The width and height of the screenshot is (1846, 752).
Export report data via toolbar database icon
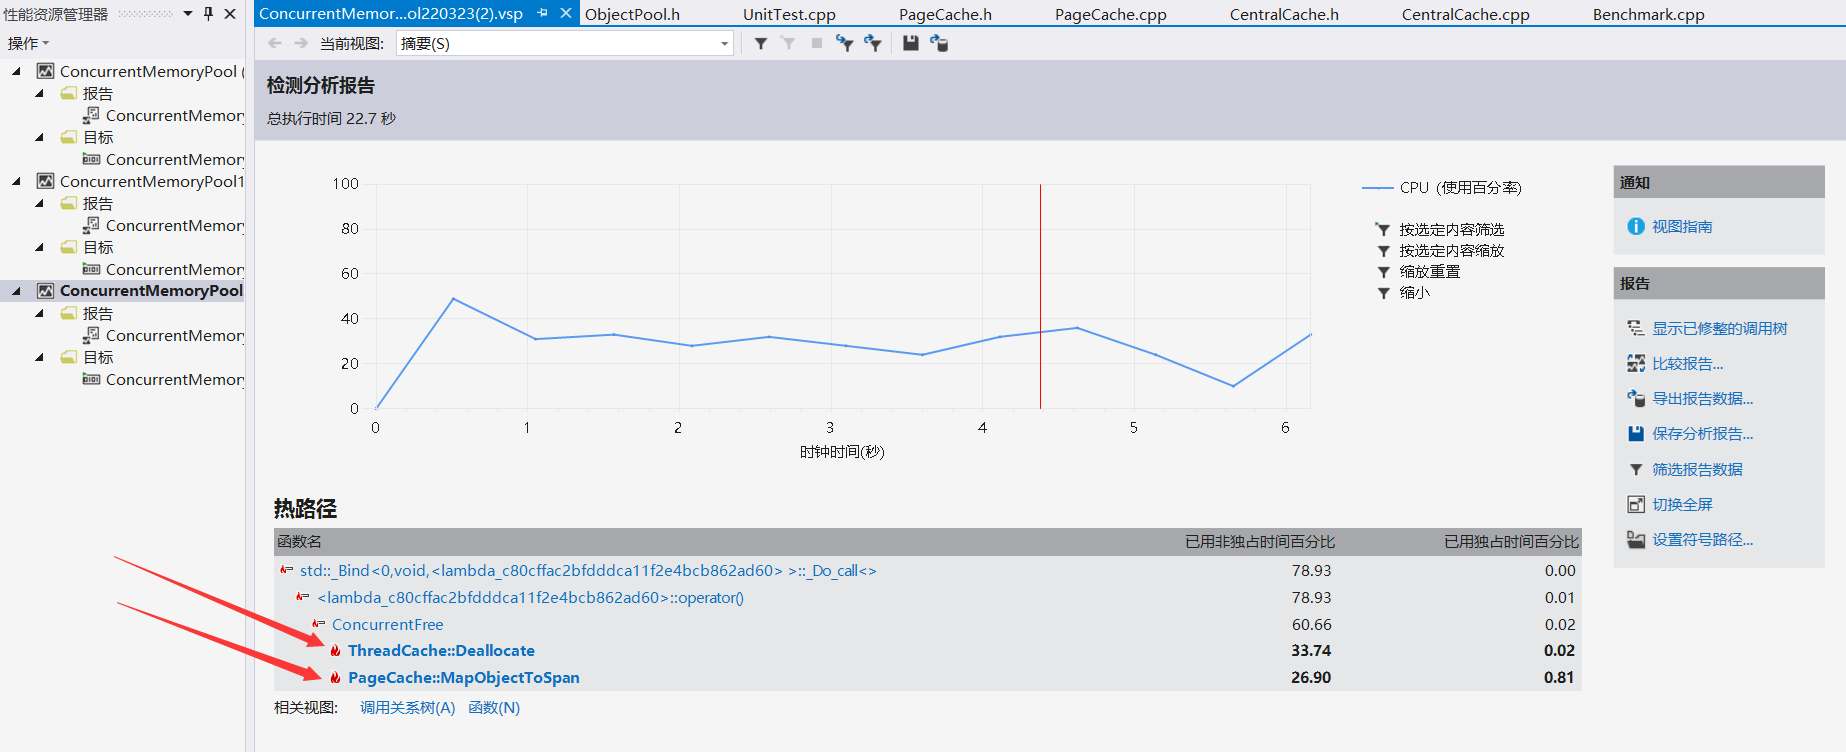coord(939,43)
